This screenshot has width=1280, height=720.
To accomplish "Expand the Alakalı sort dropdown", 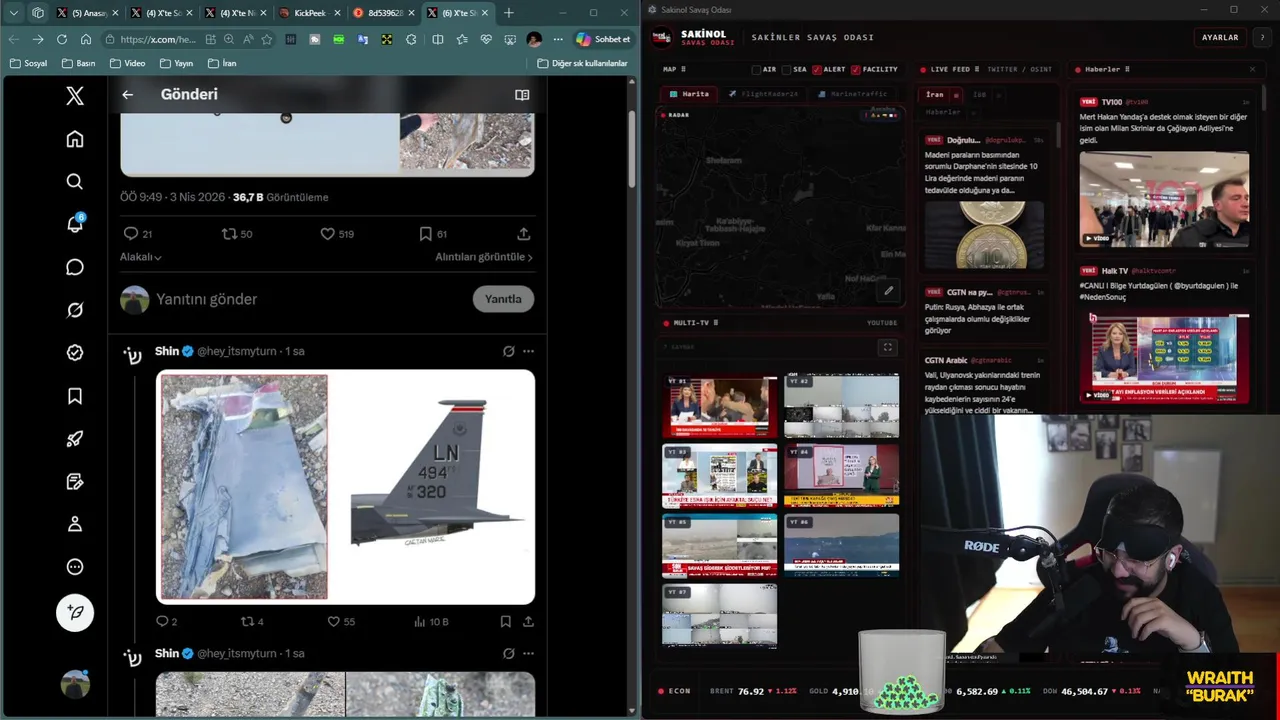I will (141, 257).
